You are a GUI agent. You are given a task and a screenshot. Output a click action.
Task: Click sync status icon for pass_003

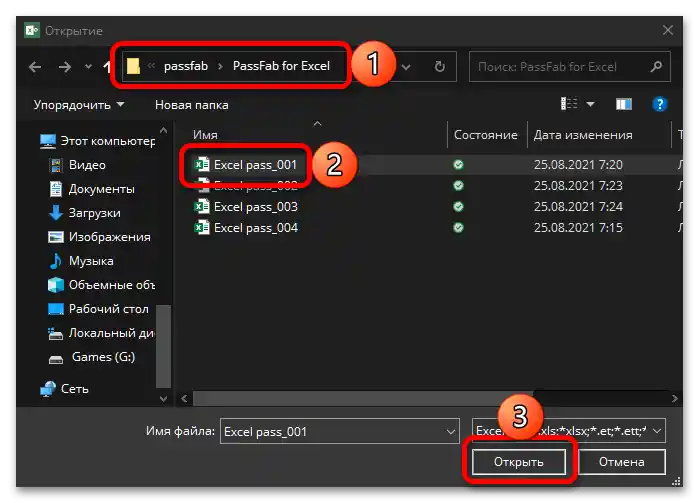(458, 206)
